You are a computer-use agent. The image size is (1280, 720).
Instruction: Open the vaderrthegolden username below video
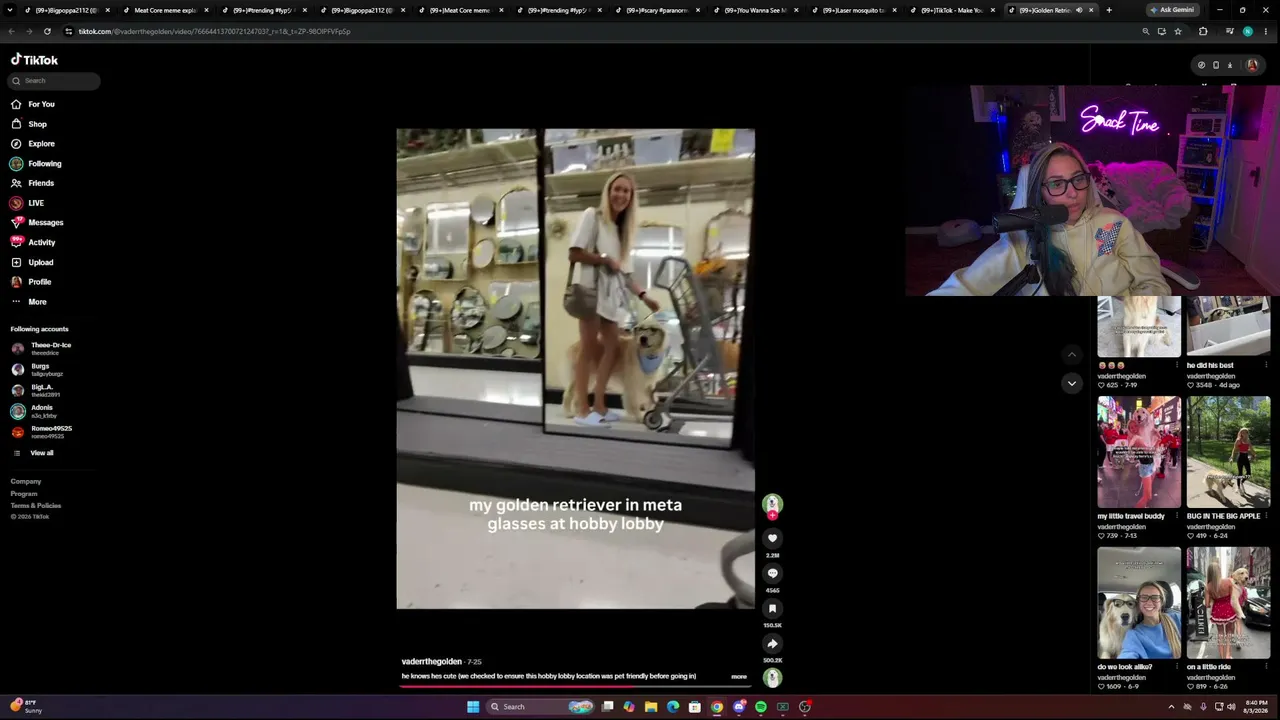click(x=431, y=662)
